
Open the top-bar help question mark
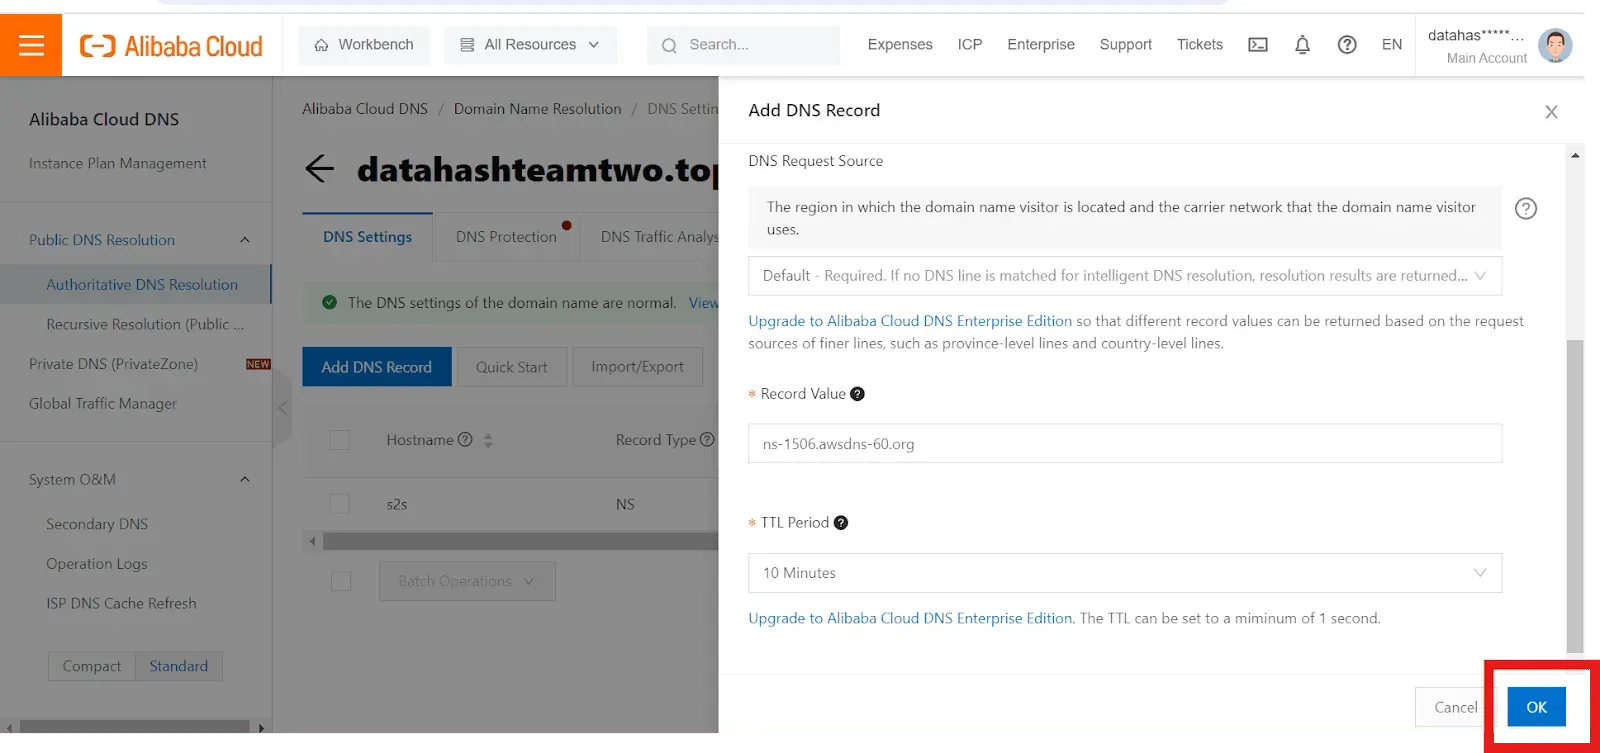1347,45
